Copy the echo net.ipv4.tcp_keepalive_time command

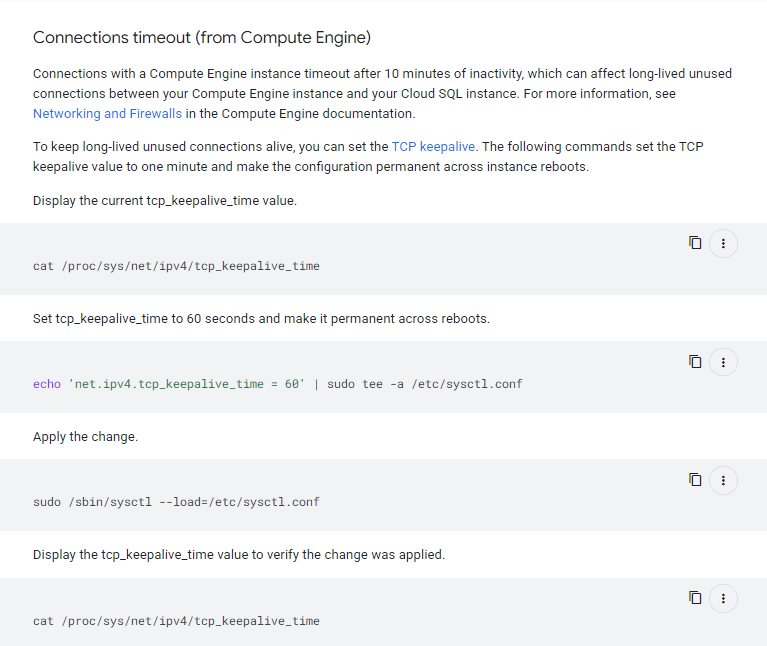click(695, 361)
